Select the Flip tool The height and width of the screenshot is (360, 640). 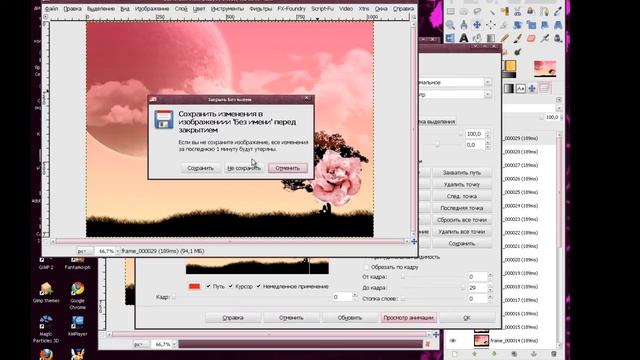point(451,38)
